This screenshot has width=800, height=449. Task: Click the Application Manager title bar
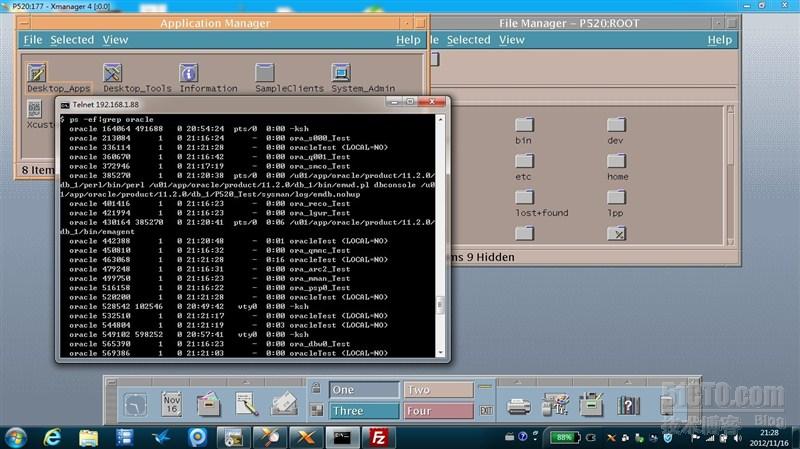point(215,23)
